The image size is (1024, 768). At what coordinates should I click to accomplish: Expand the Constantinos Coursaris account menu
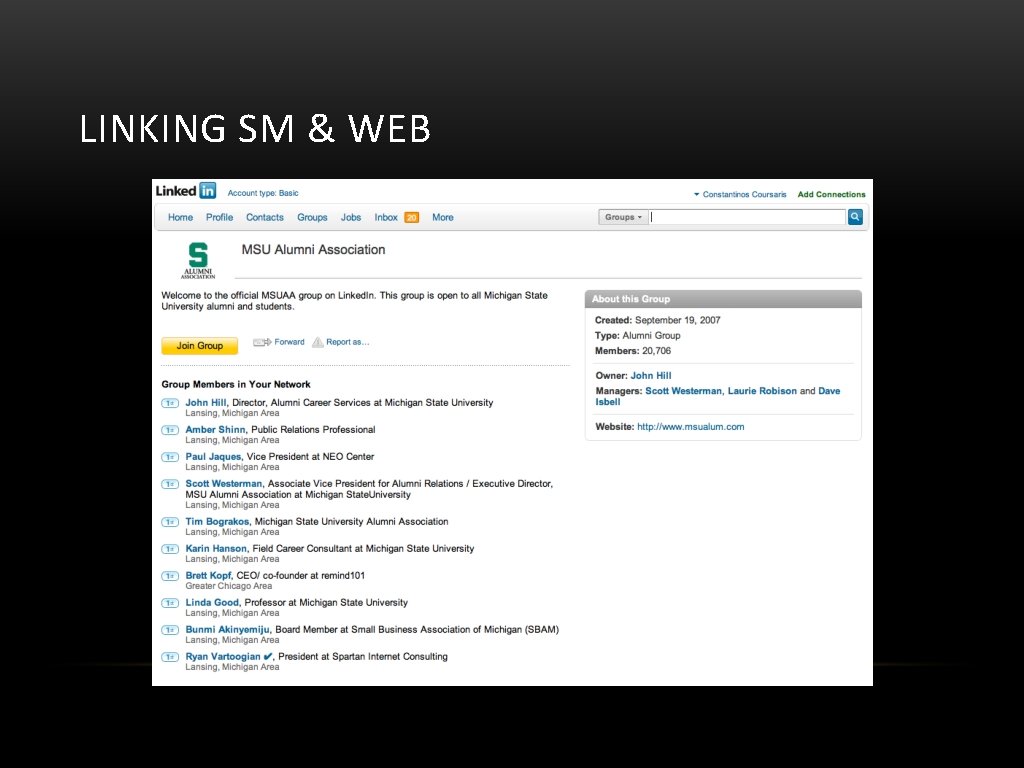point(740,195)
